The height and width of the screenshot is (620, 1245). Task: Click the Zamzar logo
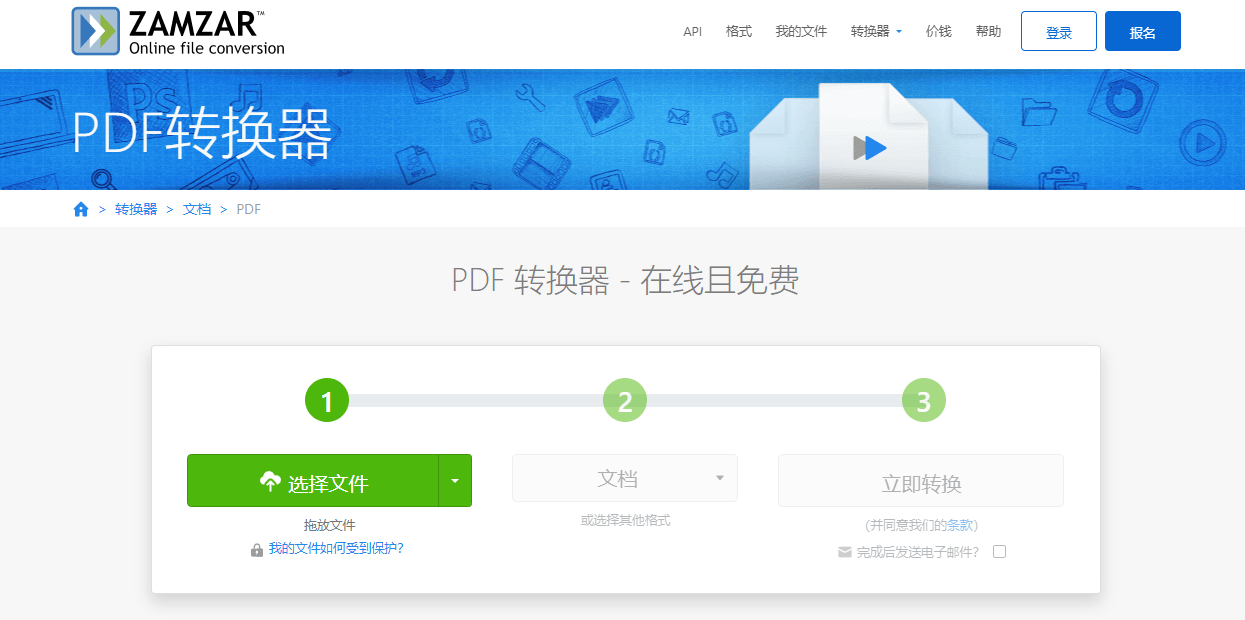point(179,31)
